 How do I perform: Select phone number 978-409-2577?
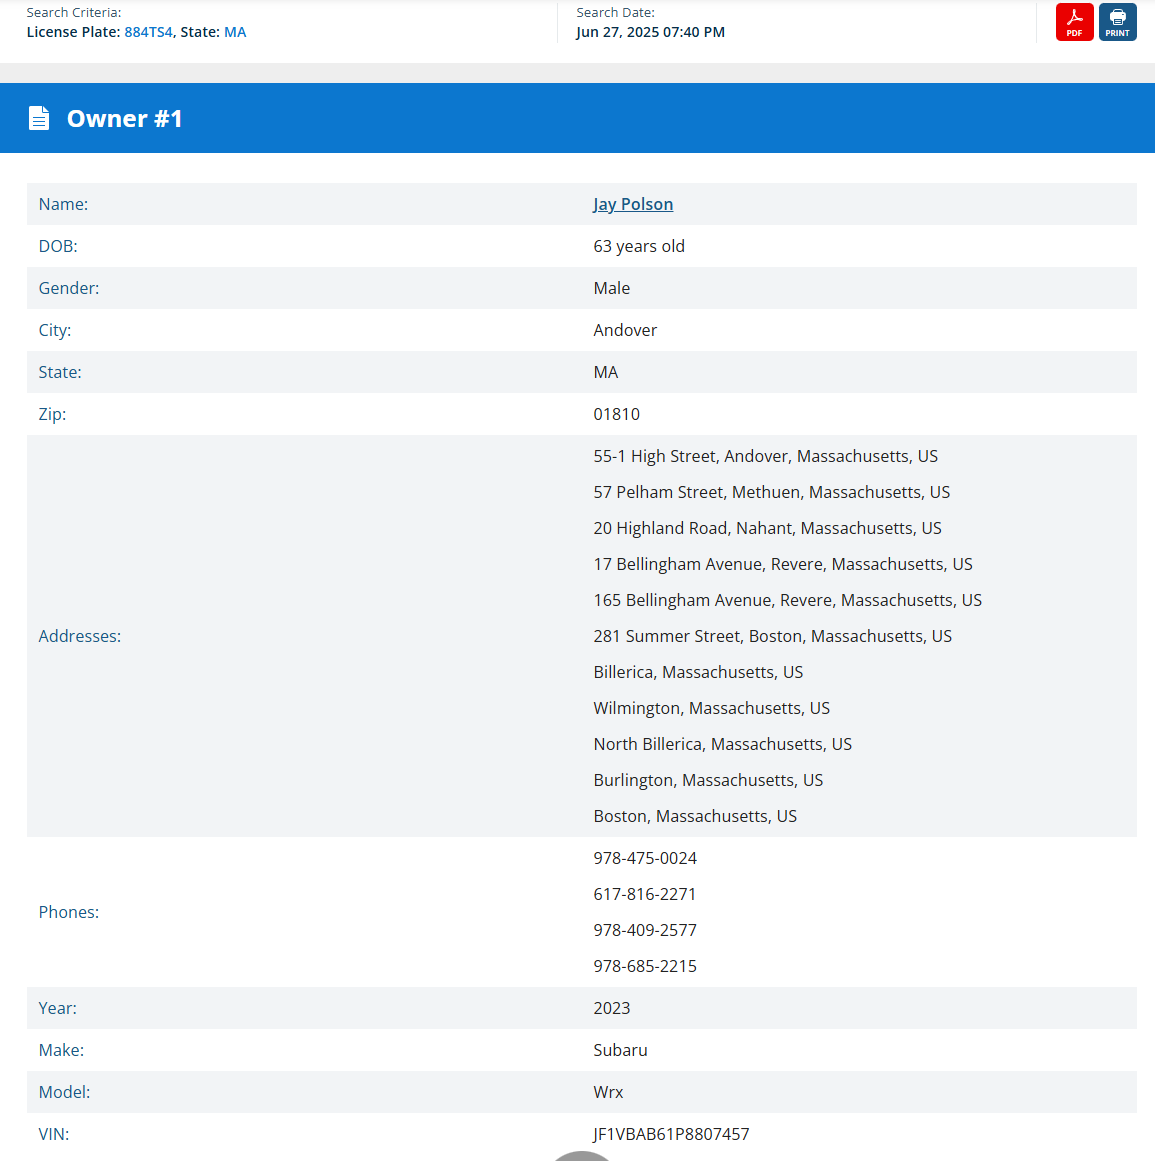pyautogui.click(x=645, y=931)
